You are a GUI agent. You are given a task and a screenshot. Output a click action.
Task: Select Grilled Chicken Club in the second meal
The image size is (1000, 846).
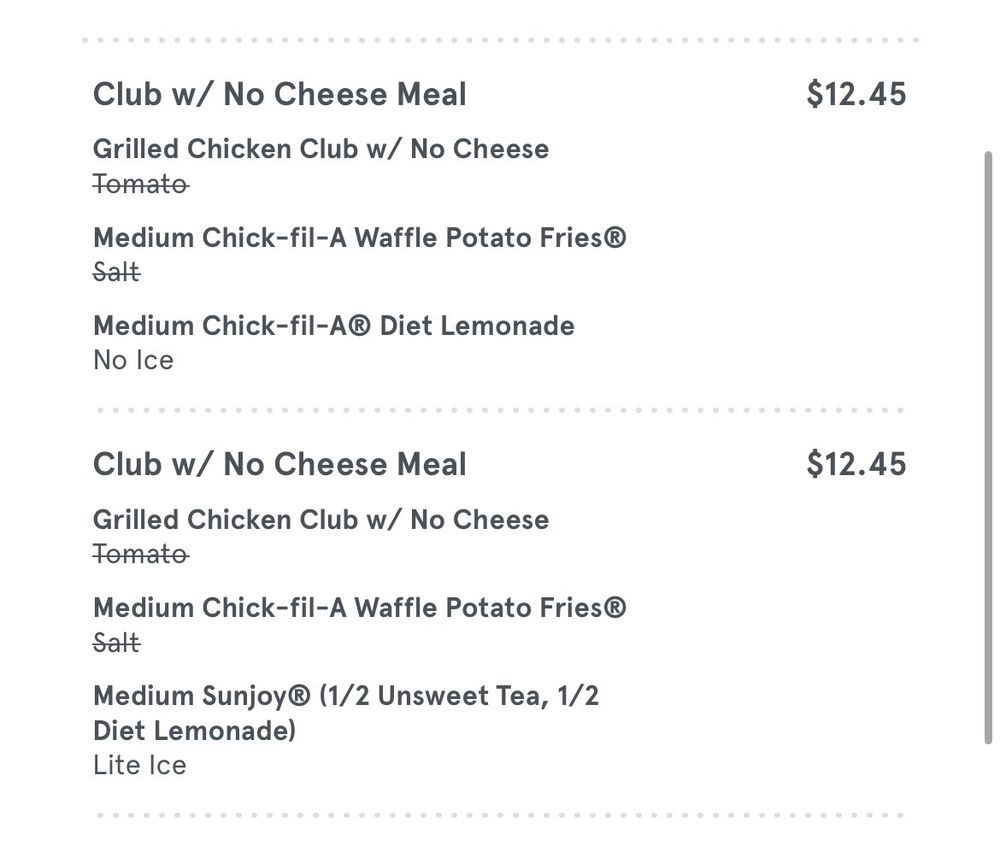click(320, 520)
